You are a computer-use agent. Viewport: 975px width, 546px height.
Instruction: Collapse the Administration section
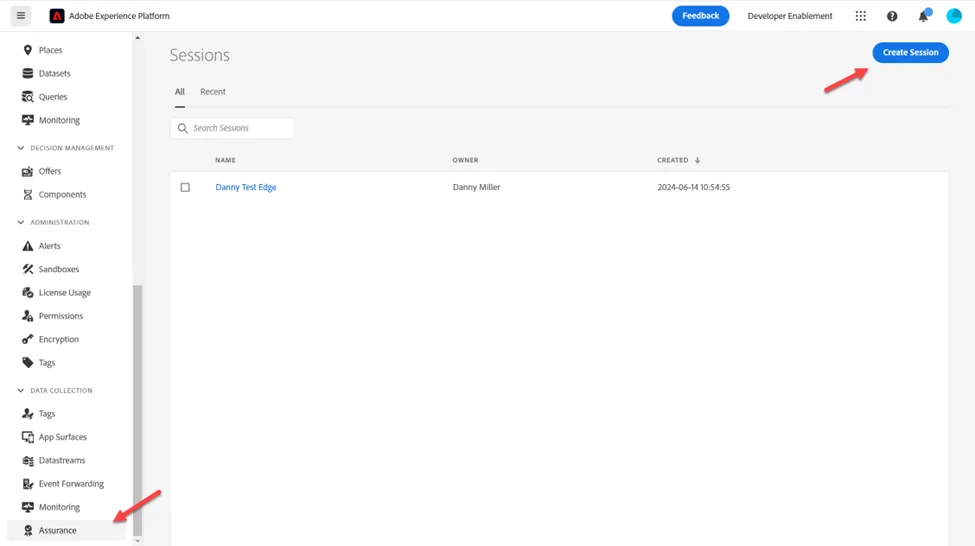click(21, 222)
